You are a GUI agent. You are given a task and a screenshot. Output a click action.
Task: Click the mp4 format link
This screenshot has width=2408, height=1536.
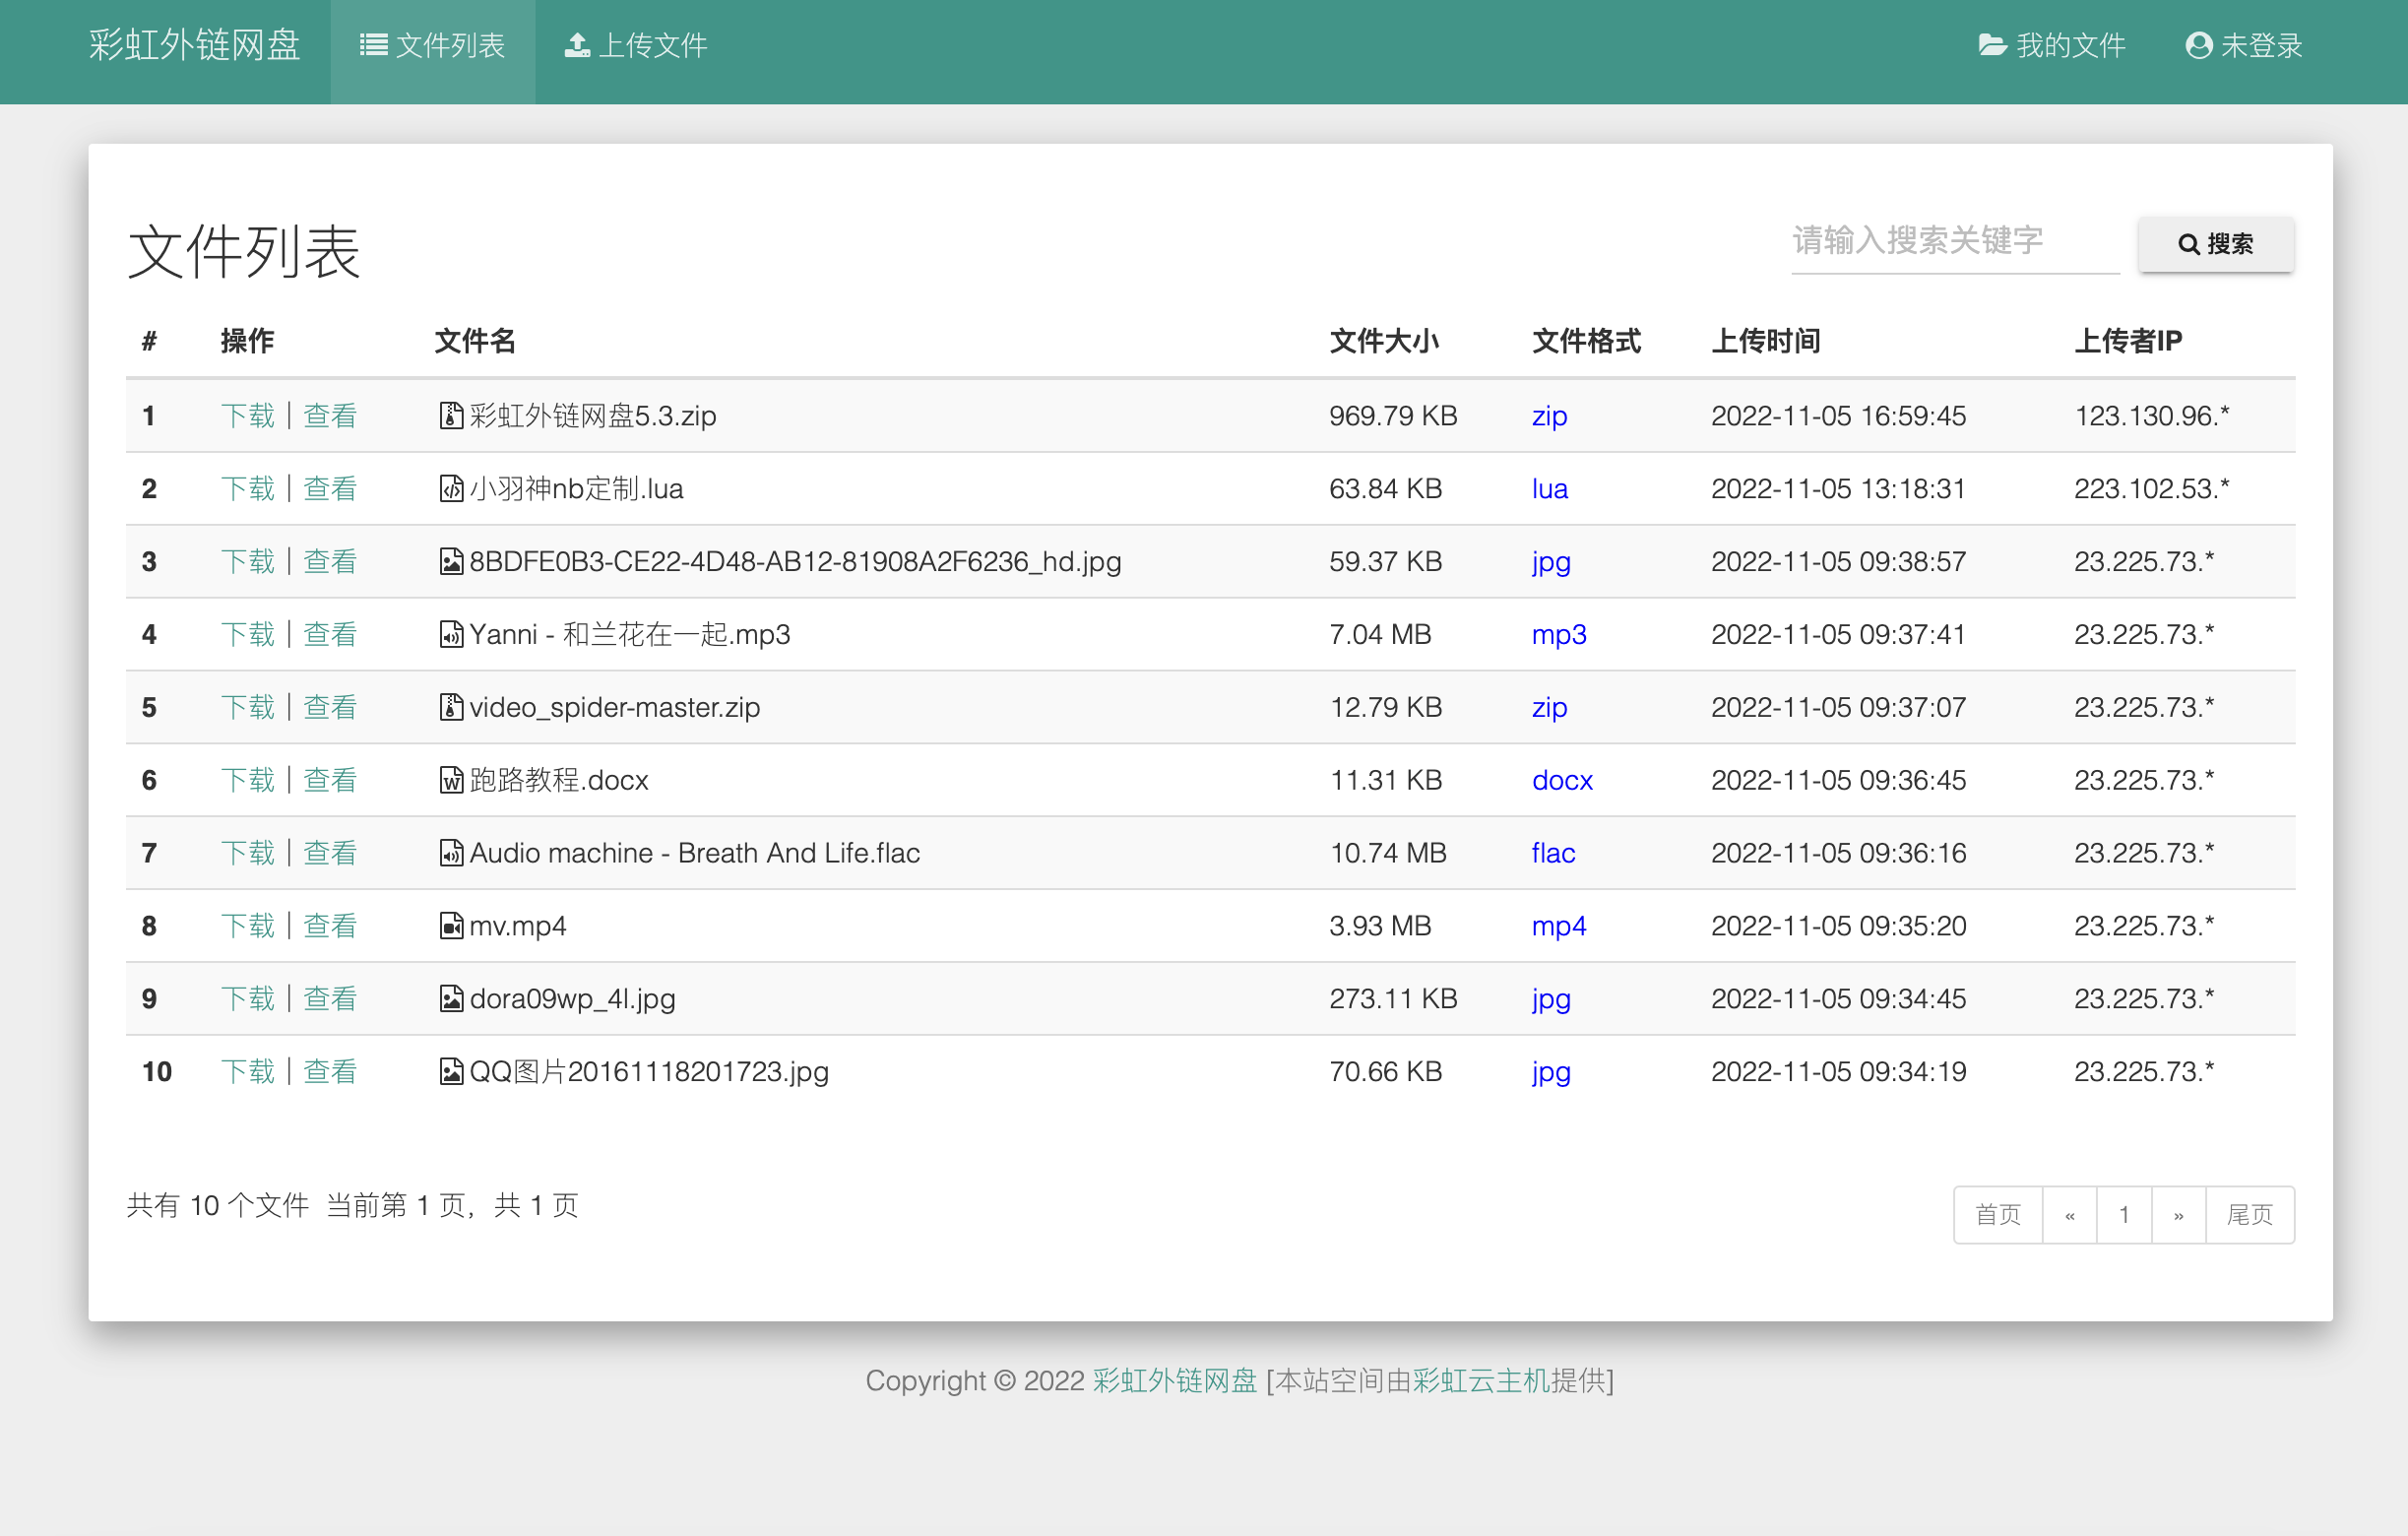[1559, 927]
